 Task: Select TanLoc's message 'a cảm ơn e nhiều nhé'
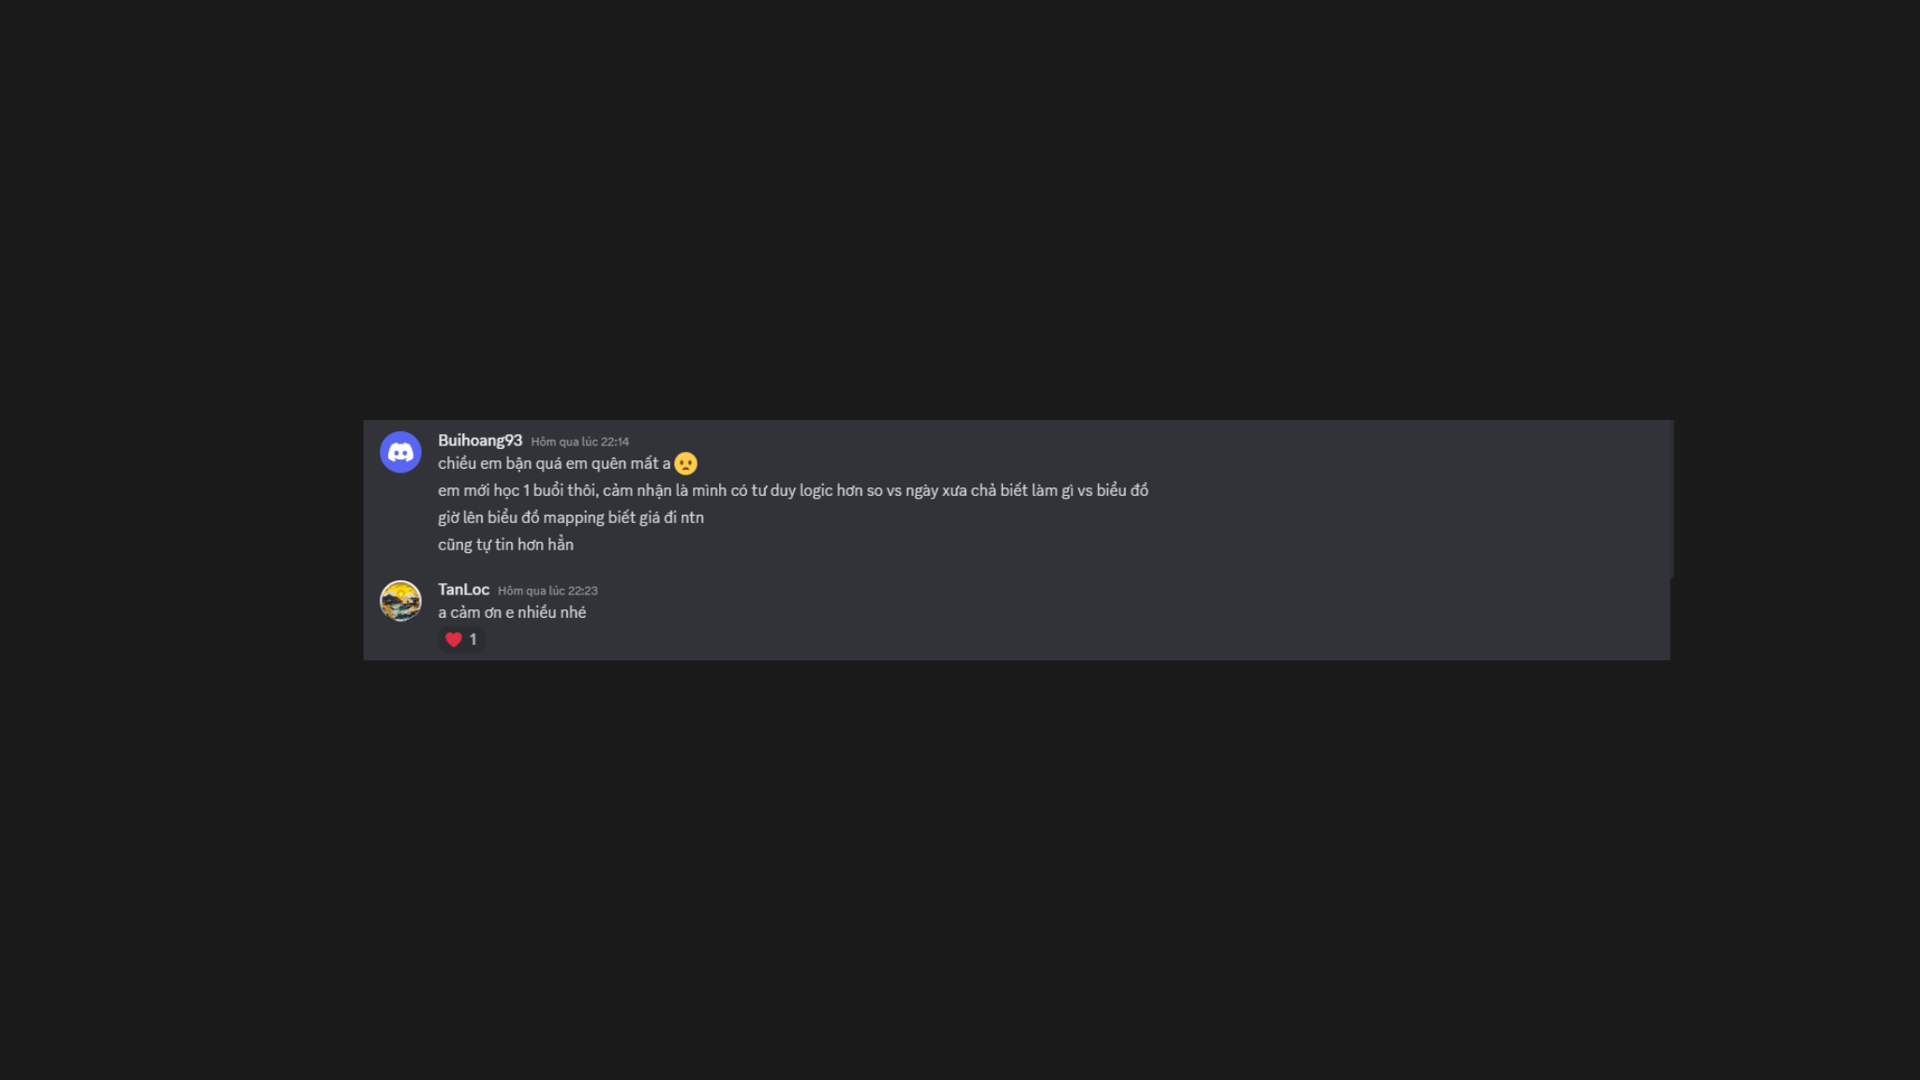point(512,613)
